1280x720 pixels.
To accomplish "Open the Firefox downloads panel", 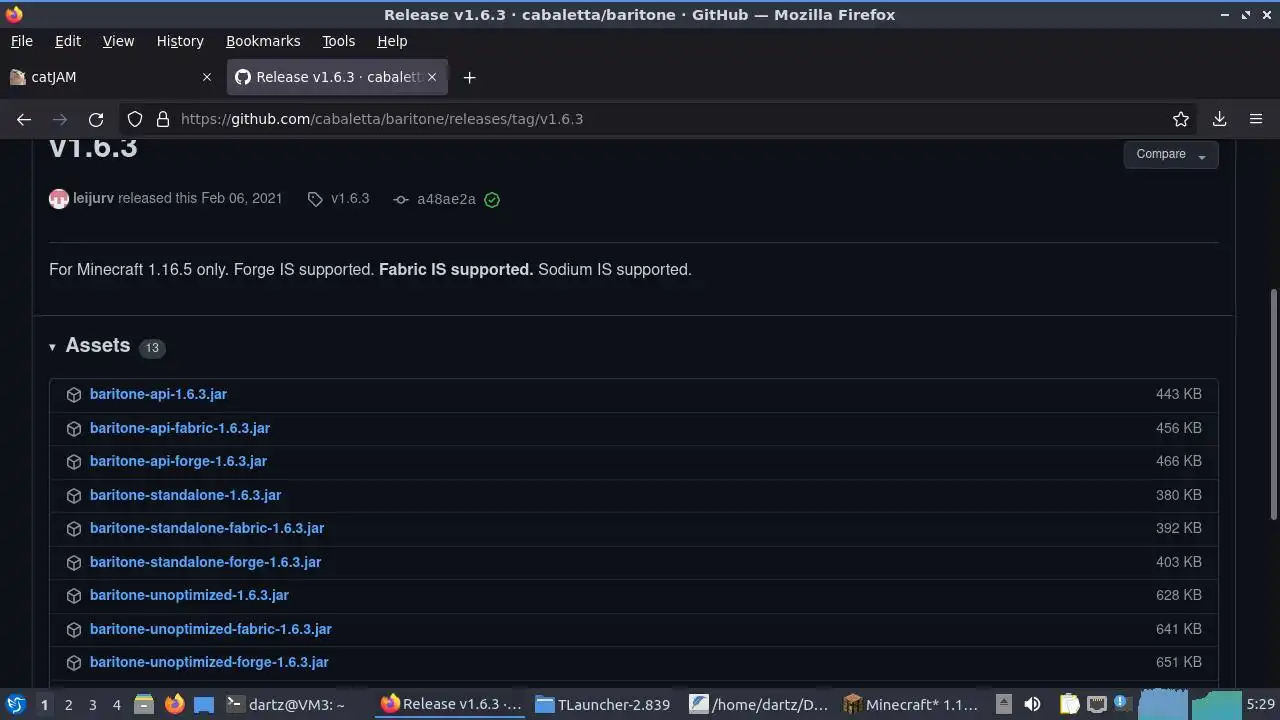I will coord(1219,119).
